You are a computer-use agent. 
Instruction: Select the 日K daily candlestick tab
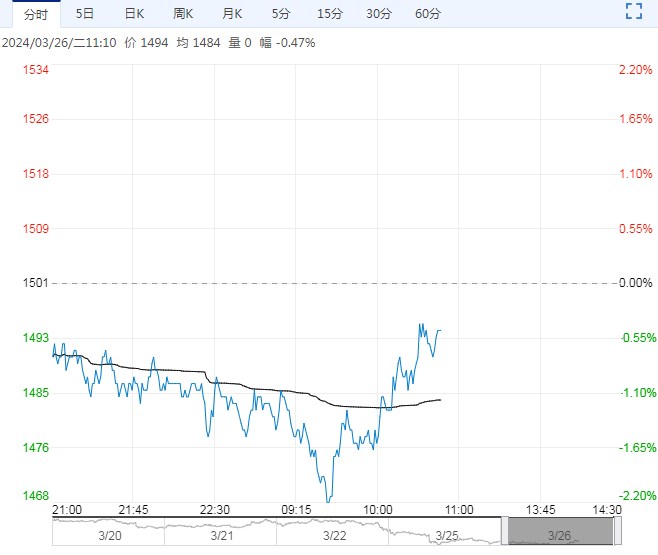(x=134, y=14)
